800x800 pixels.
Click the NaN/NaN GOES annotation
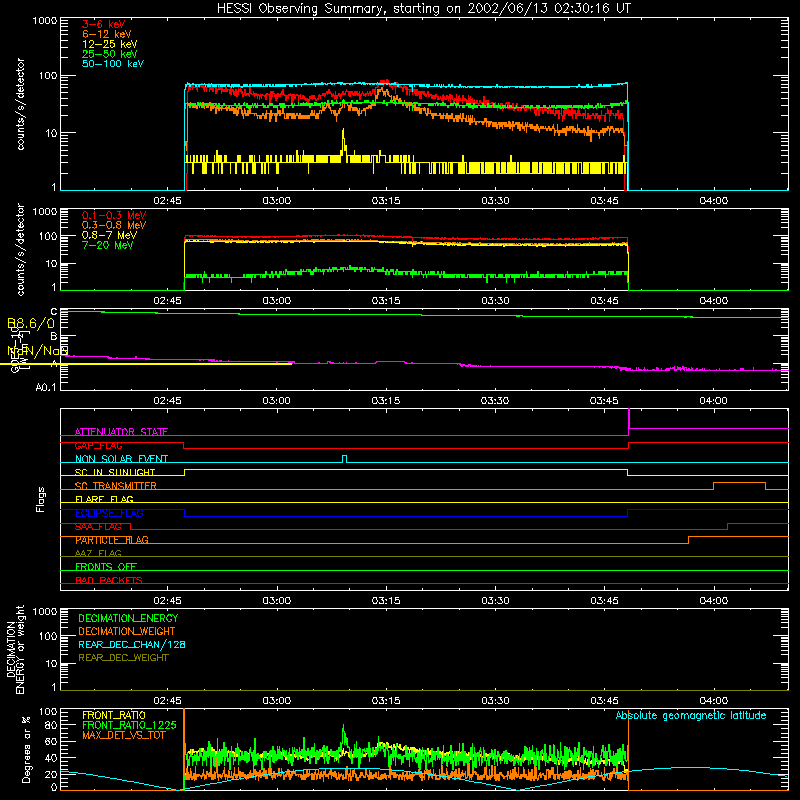click(x=37, y=351)
